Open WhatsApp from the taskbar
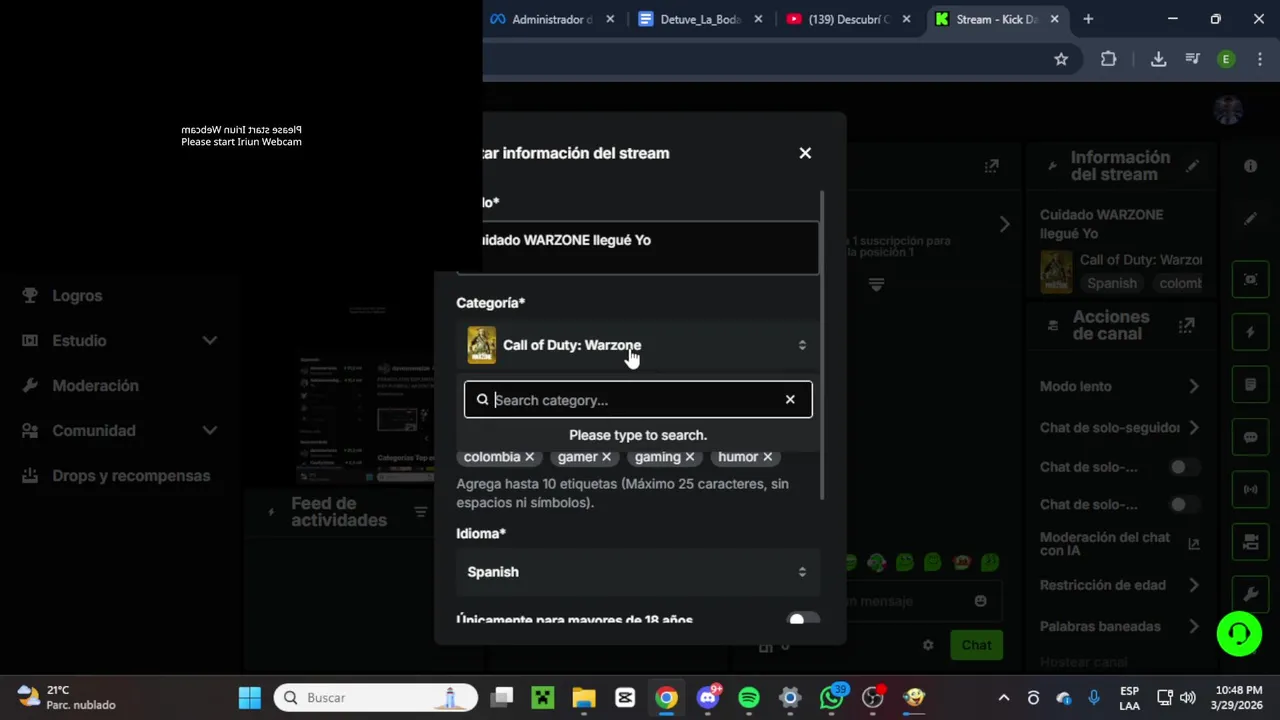 [831, 697]
